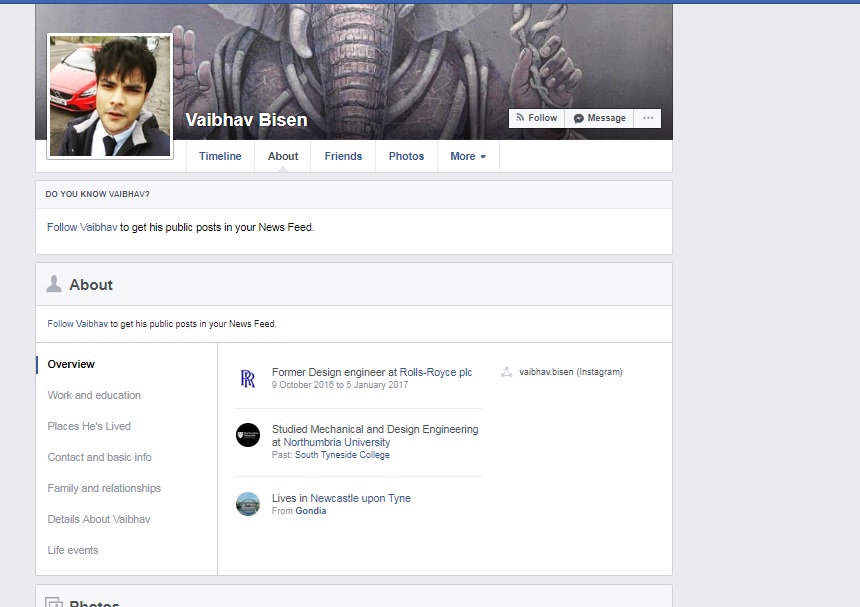This screenshot has width=860, height=607.
Task: Click the Northumbria University logo icon
Action: [x=247, y=435]
